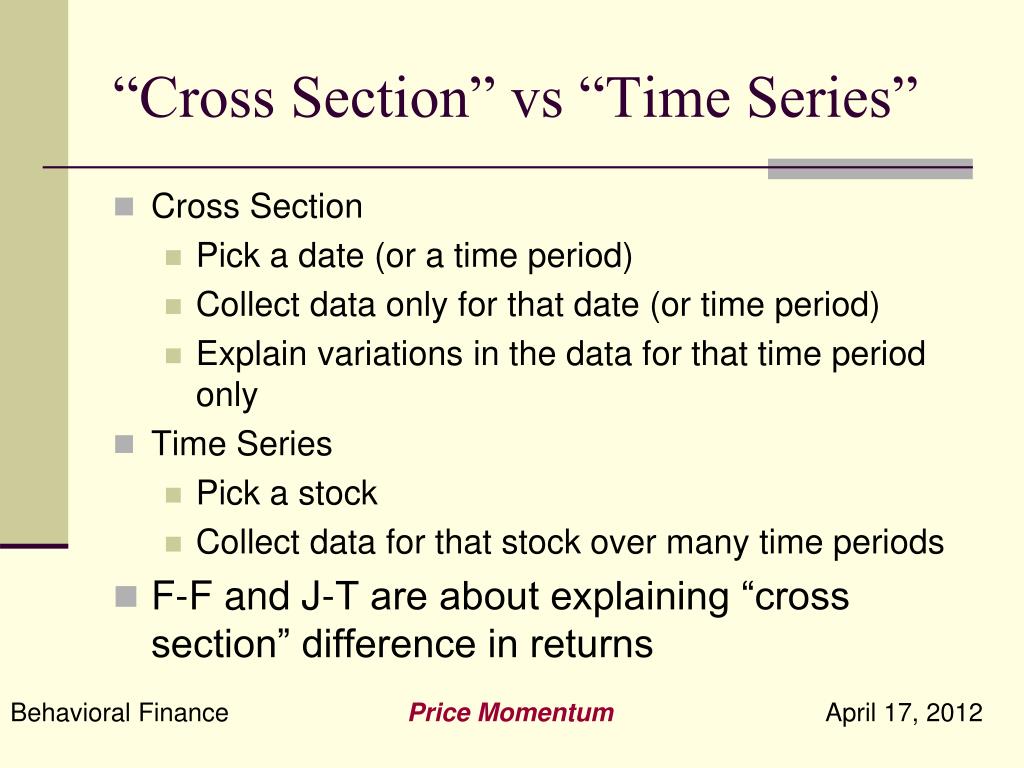Image resolution: width=1024 pixels, height=768 pixels.
Task: Click the bullet beside "F-F and J-T"
Action: tap(125, 596)
